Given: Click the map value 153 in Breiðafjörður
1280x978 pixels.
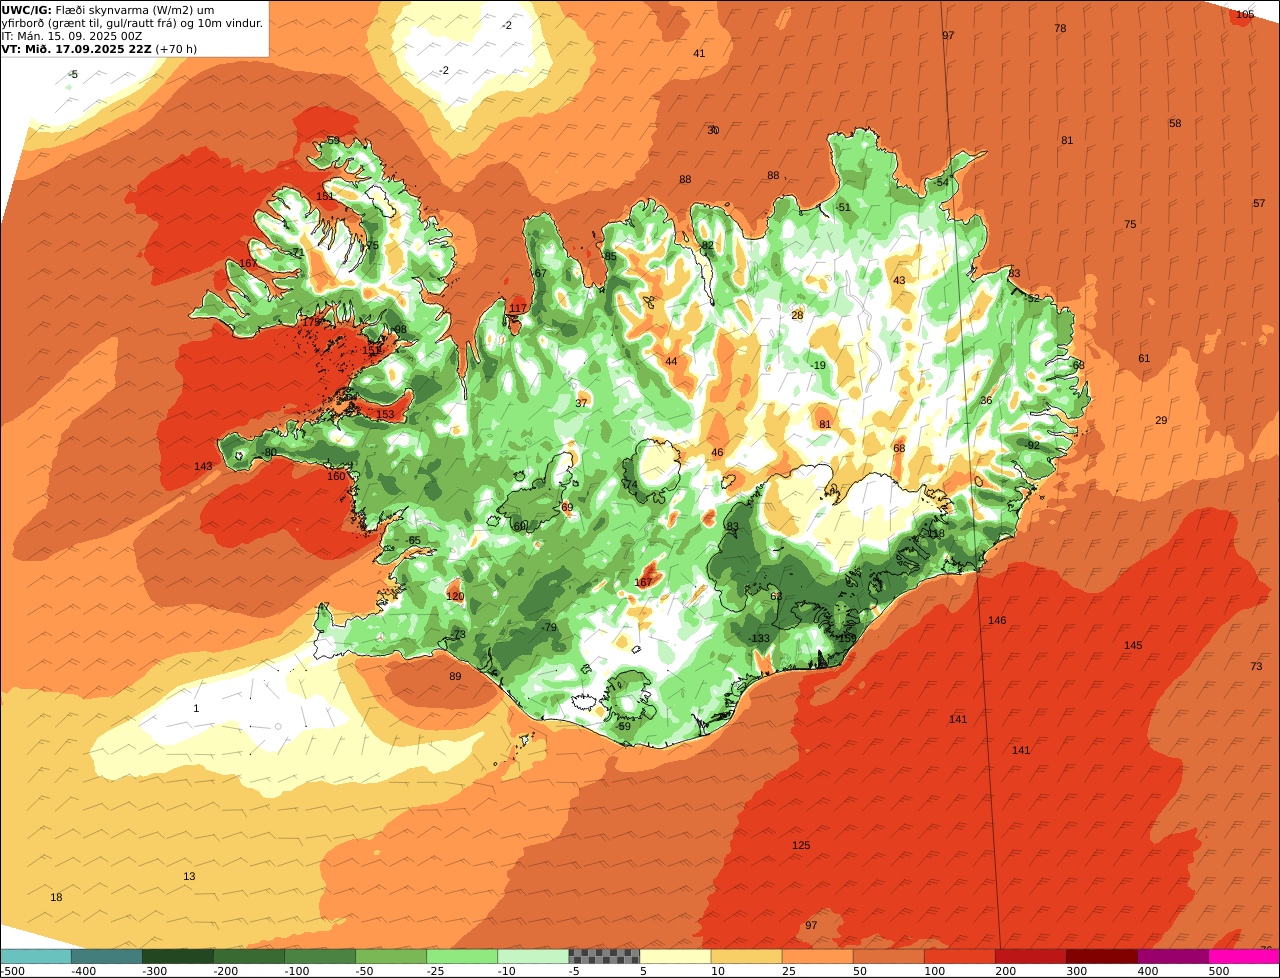Looking at the screenshot, I should click(x=385, y=414).
